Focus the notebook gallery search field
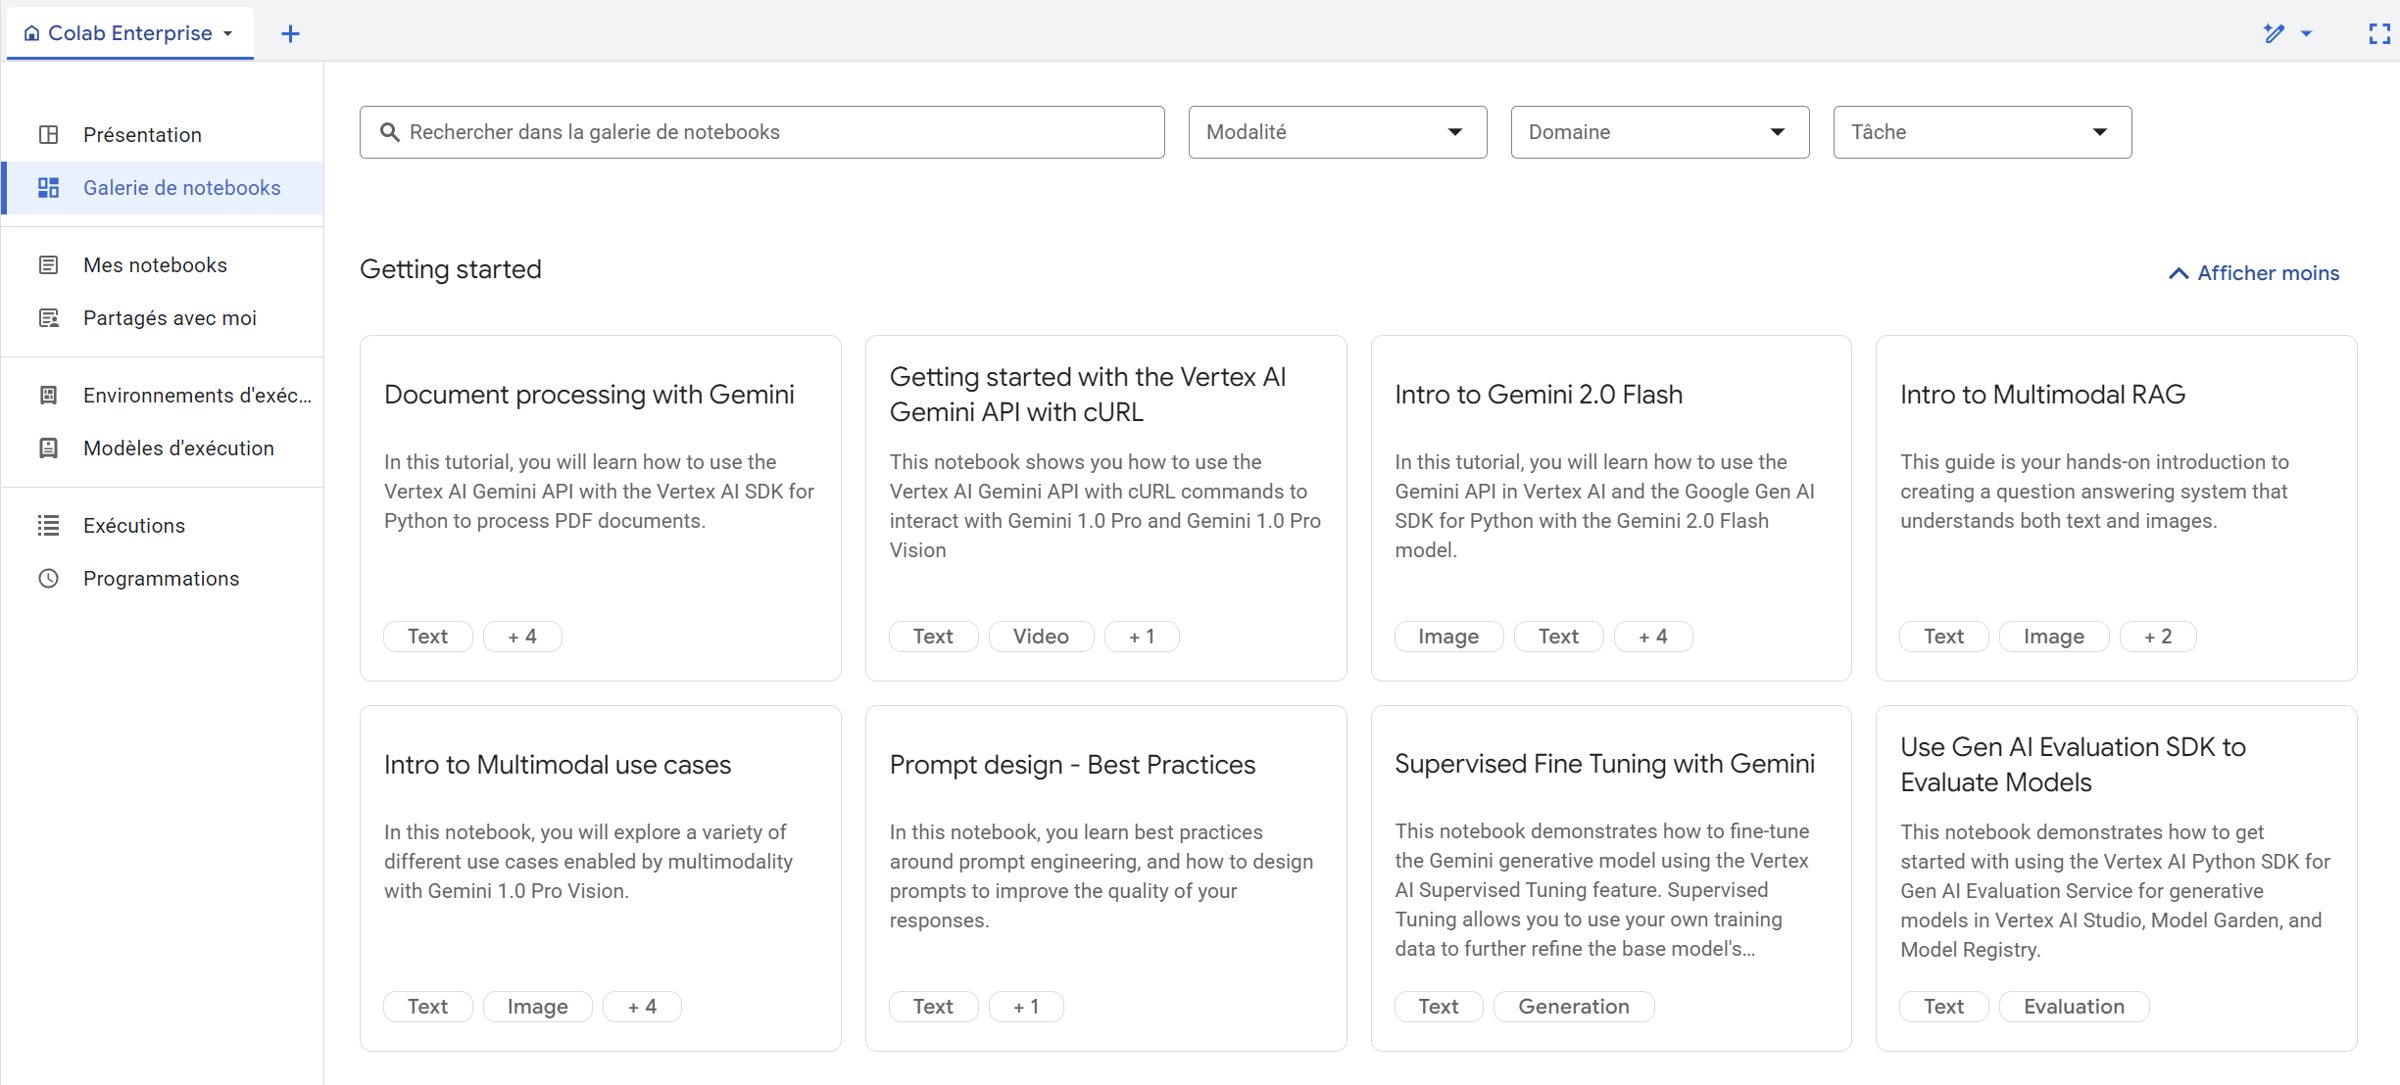 pos(762,132)
